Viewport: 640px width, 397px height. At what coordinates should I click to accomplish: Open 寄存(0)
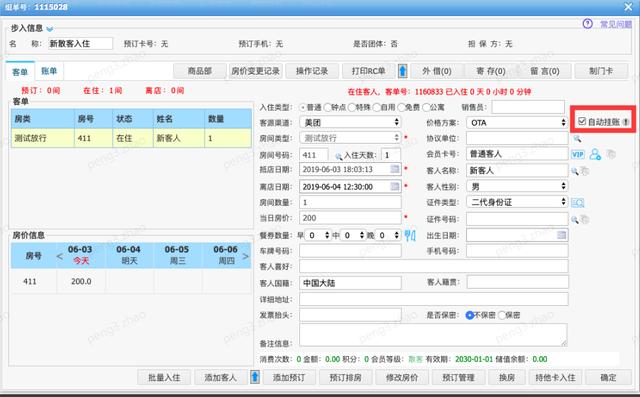pos(491,71)
